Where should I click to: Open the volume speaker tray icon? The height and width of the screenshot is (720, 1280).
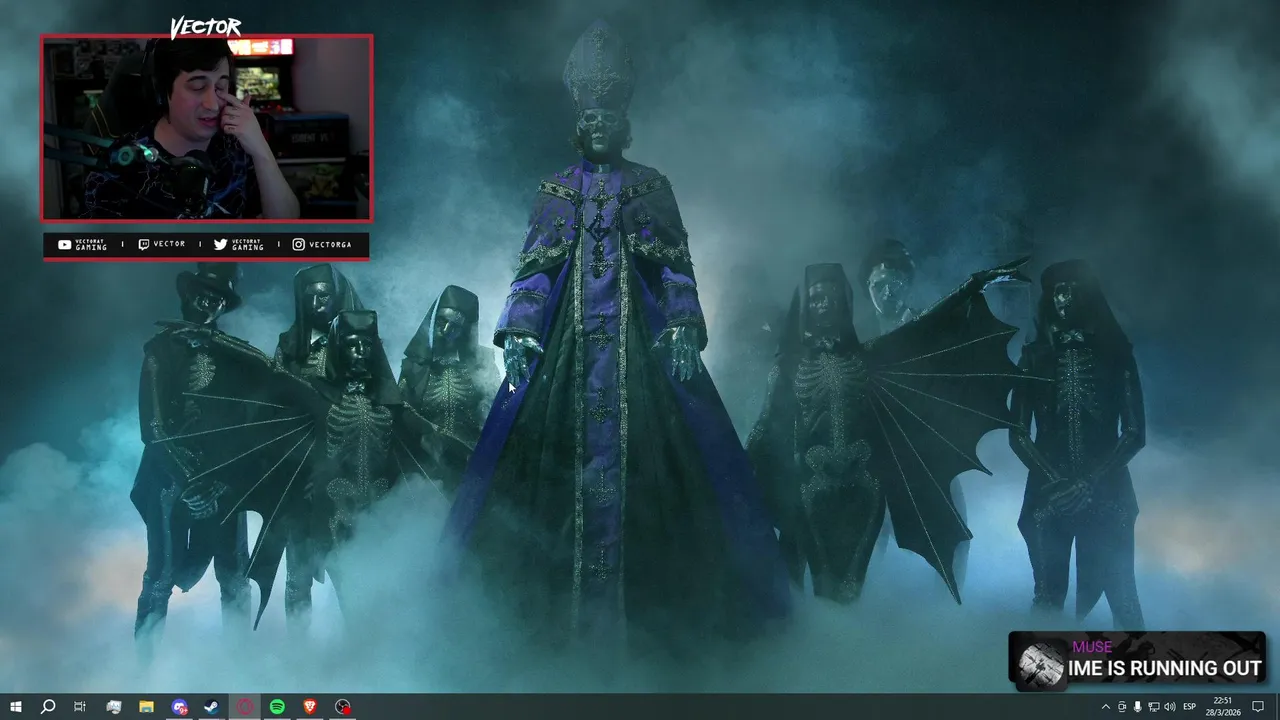1169,707
